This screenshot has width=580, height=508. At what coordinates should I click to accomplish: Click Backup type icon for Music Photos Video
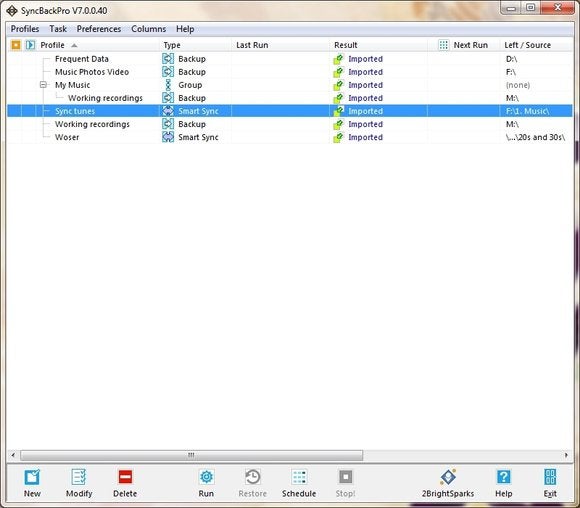[168, 72]
